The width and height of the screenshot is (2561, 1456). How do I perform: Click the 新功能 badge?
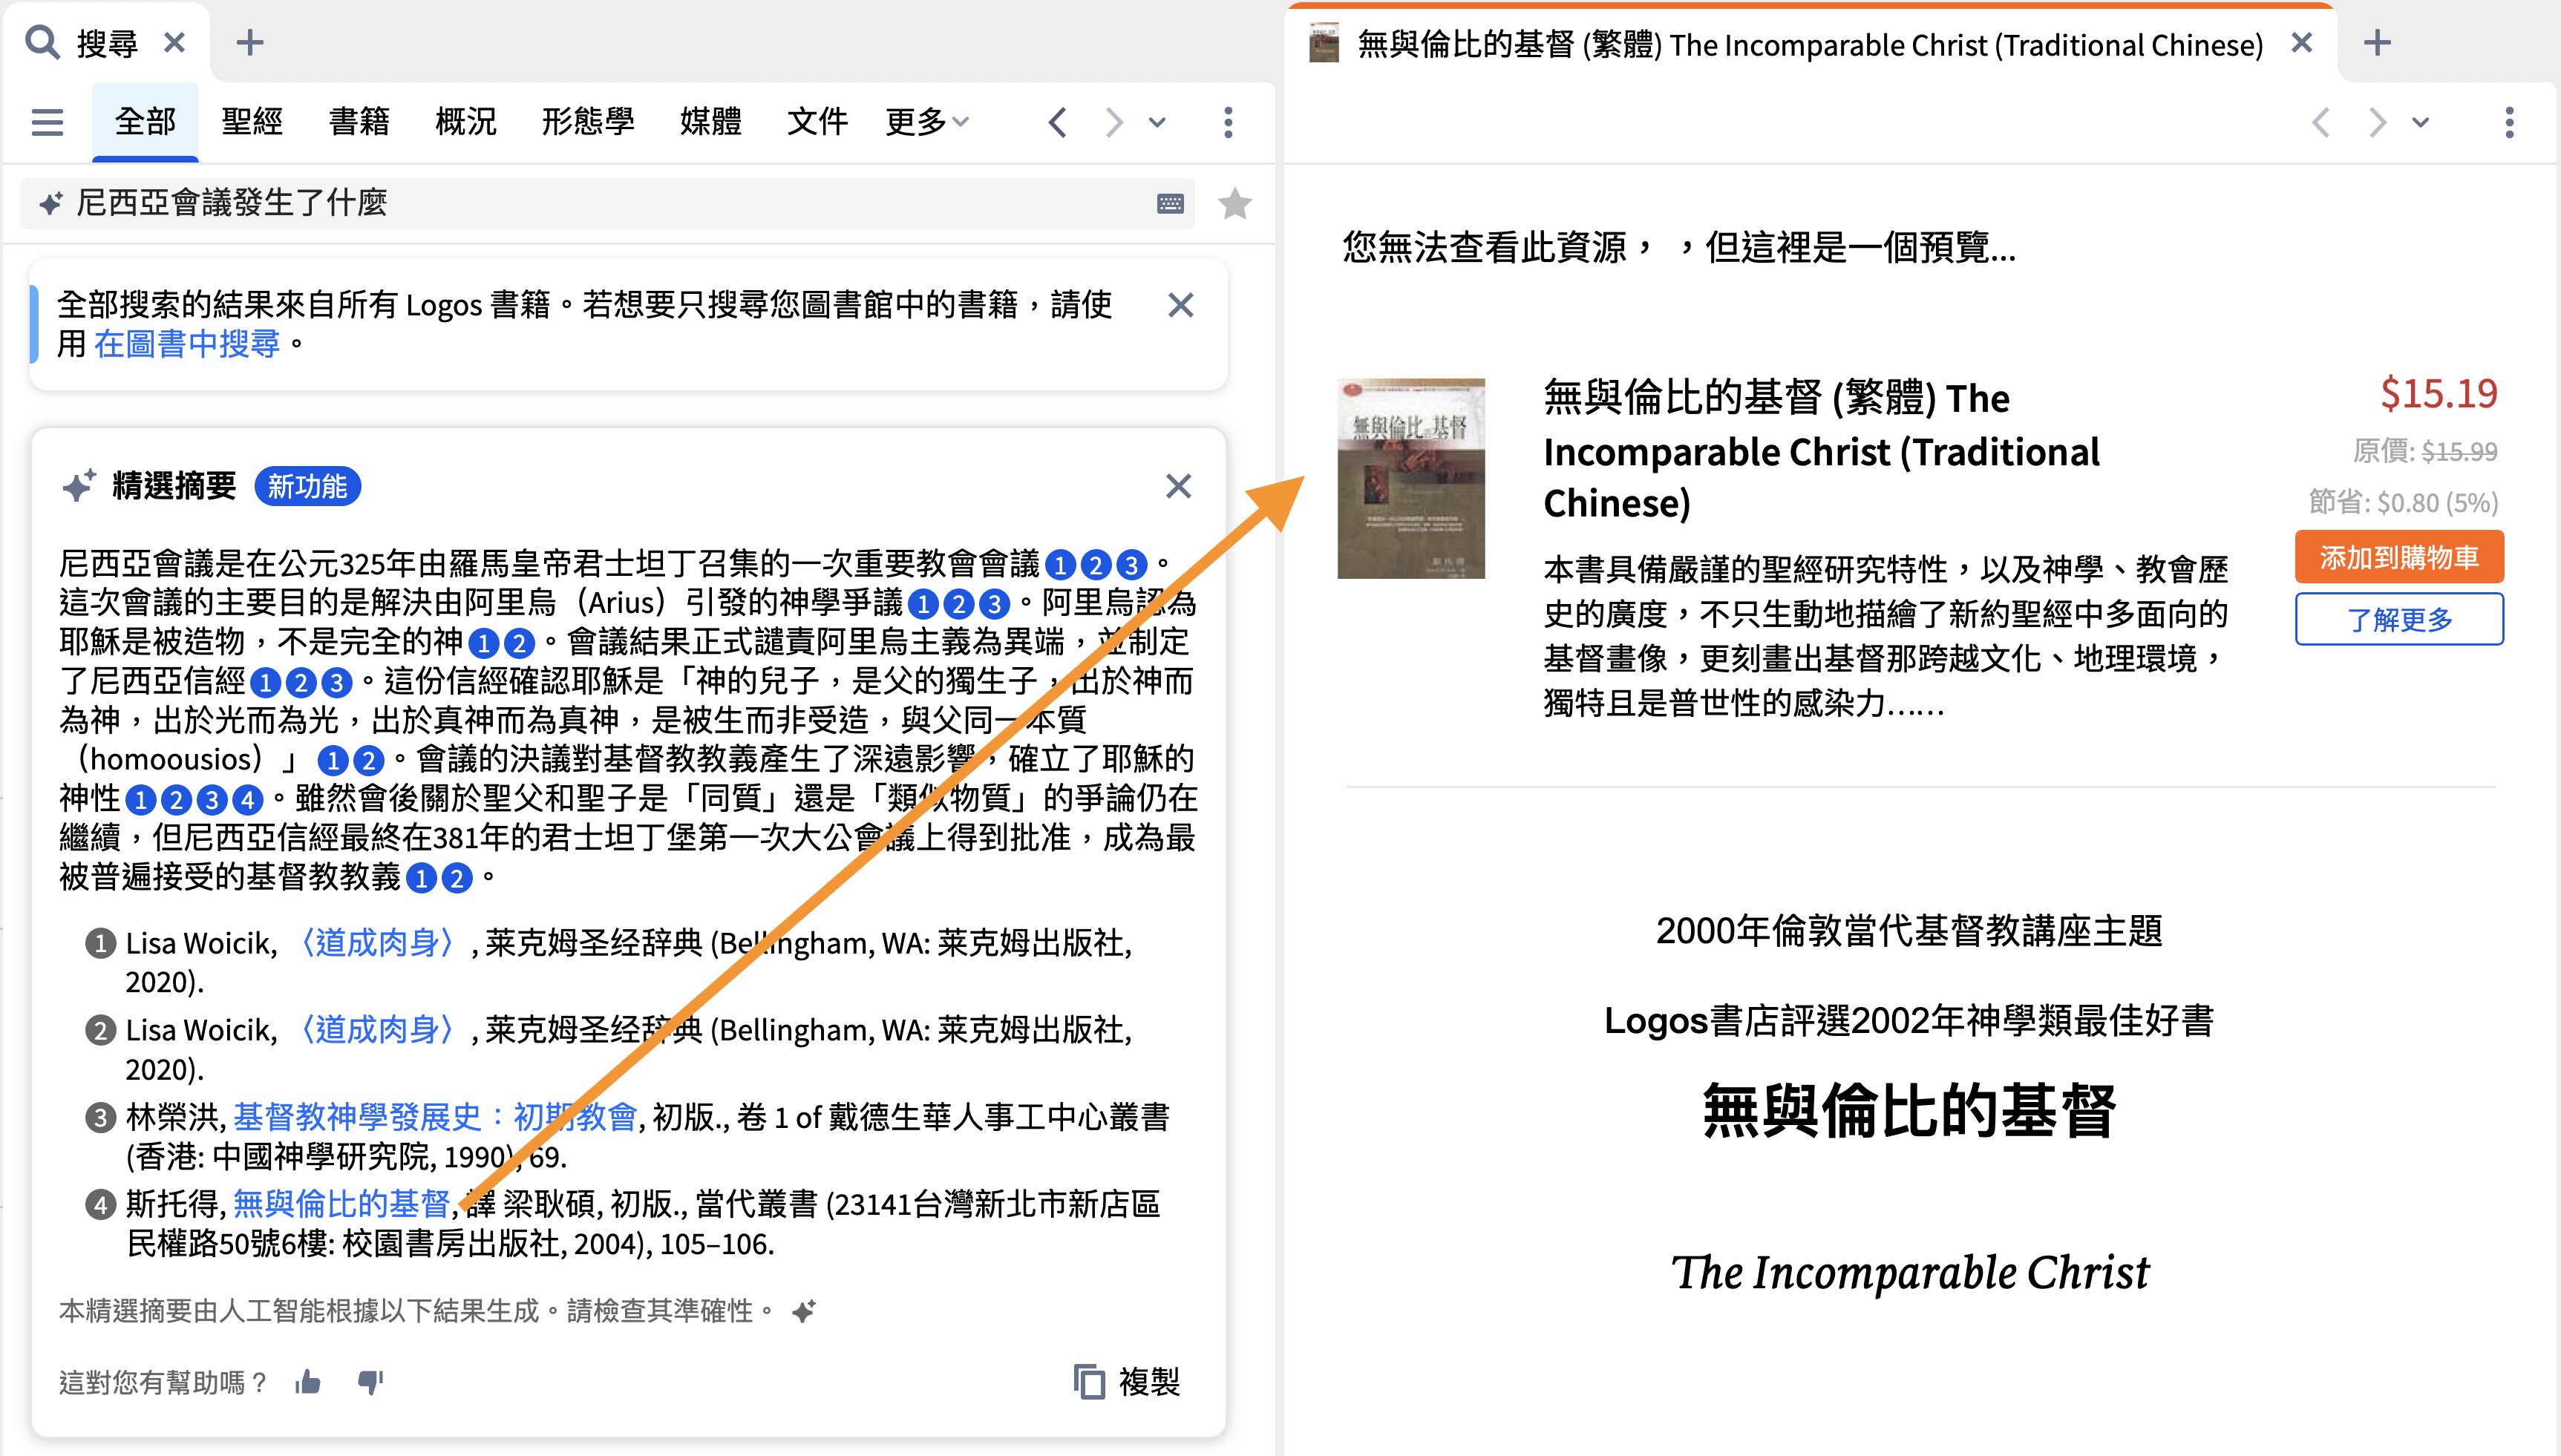307,486
